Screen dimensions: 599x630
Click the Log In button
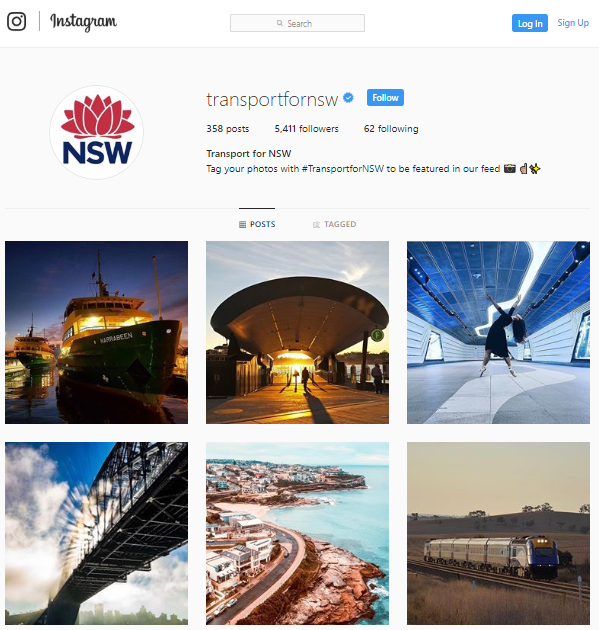click(529, 23)
